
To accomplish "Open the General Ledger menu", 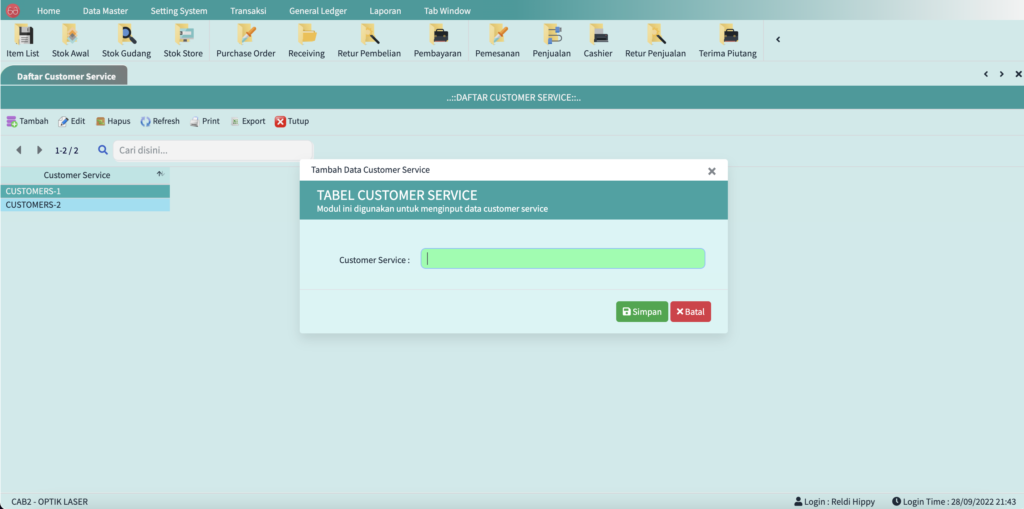I will coord(317,10).
